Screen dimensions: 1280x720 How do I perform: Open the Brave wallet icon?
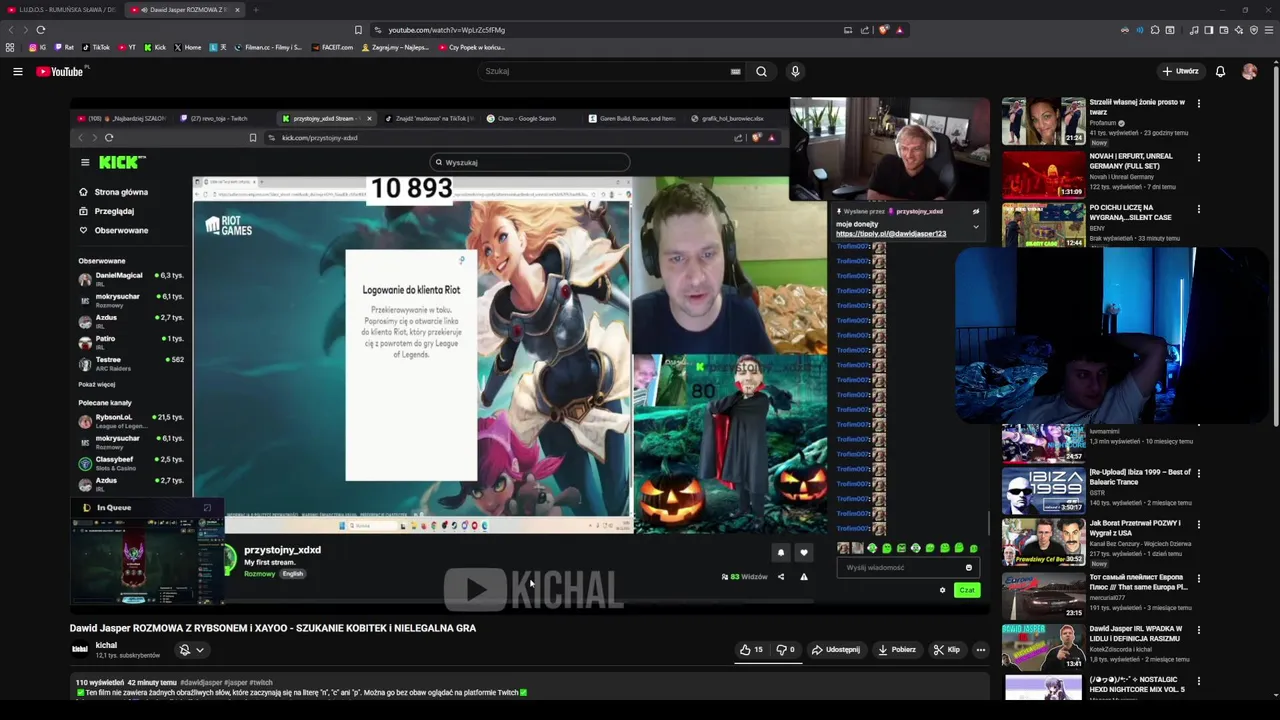pyautogui.click(x=1223, y=30)
